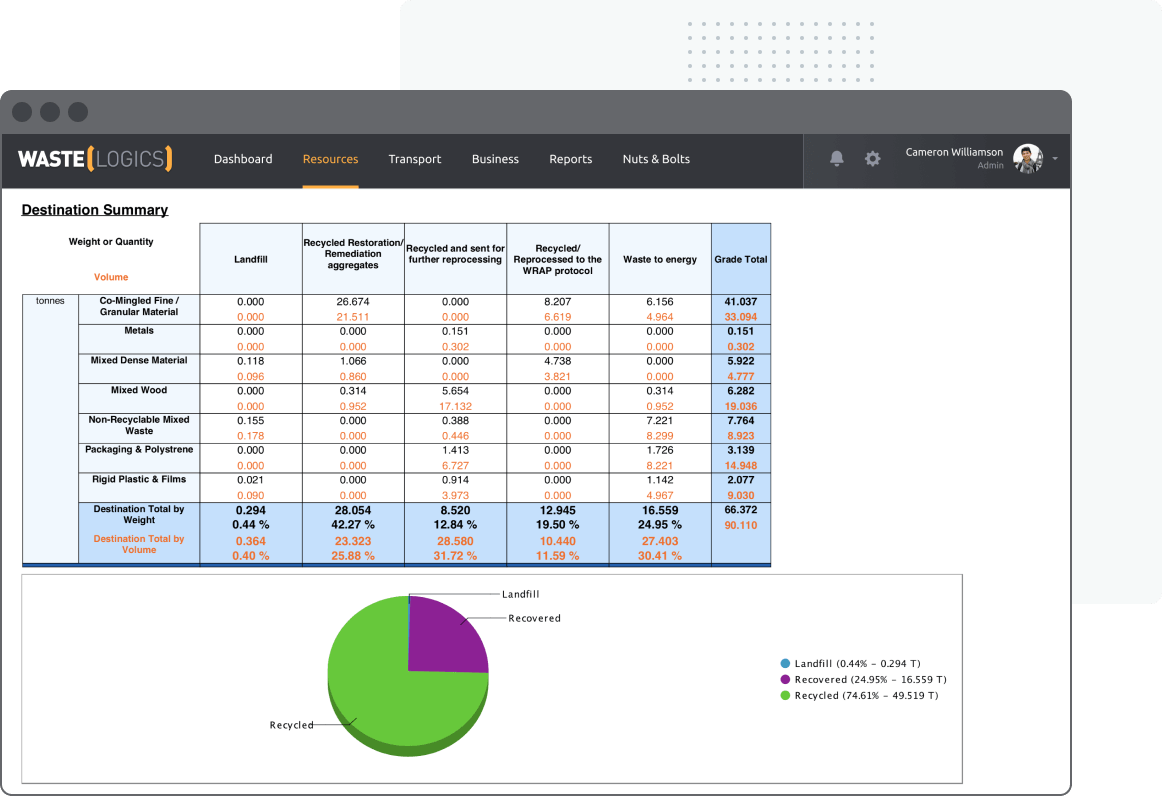Click the Waste Logics logo
1162x796 pixels.
(95, 159)
